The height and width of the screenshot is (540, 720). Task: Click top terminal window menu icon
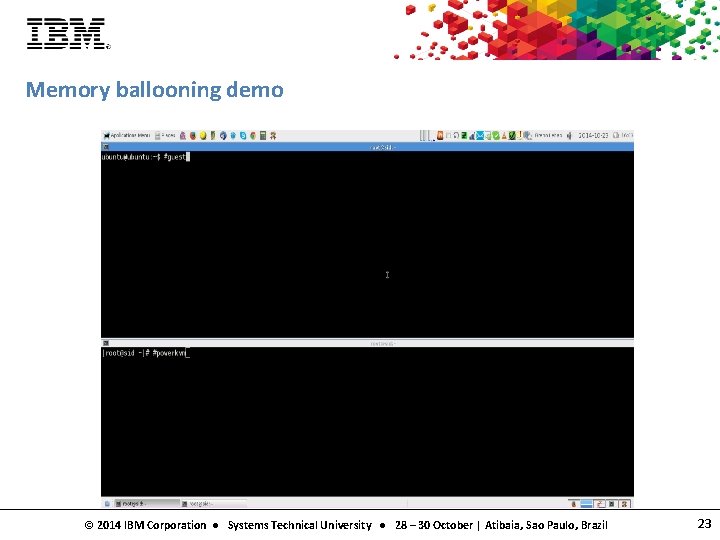[106, 147]
